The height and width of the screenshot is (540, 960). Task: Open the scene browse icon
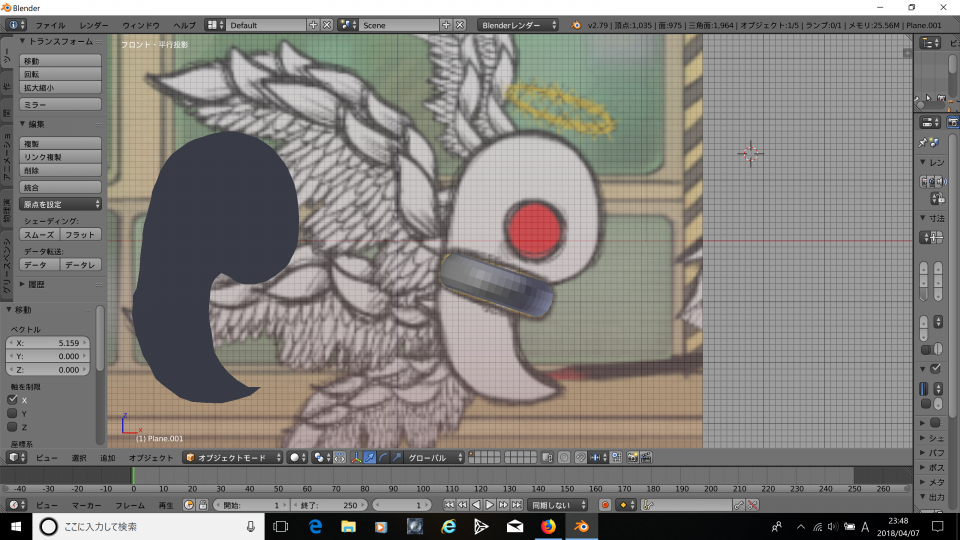tap(348, 25)
